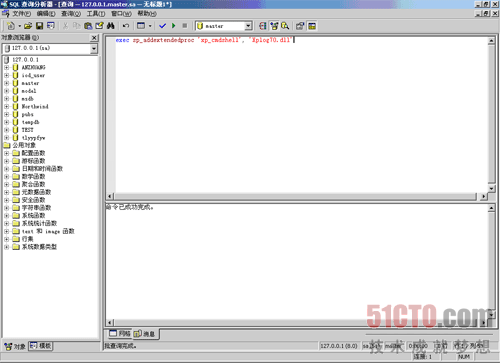Viewport: 500px width, 363px height.
Task: Select the text 和 image 函数 folder
Action: pyautogui.click(x=48, y=231)
